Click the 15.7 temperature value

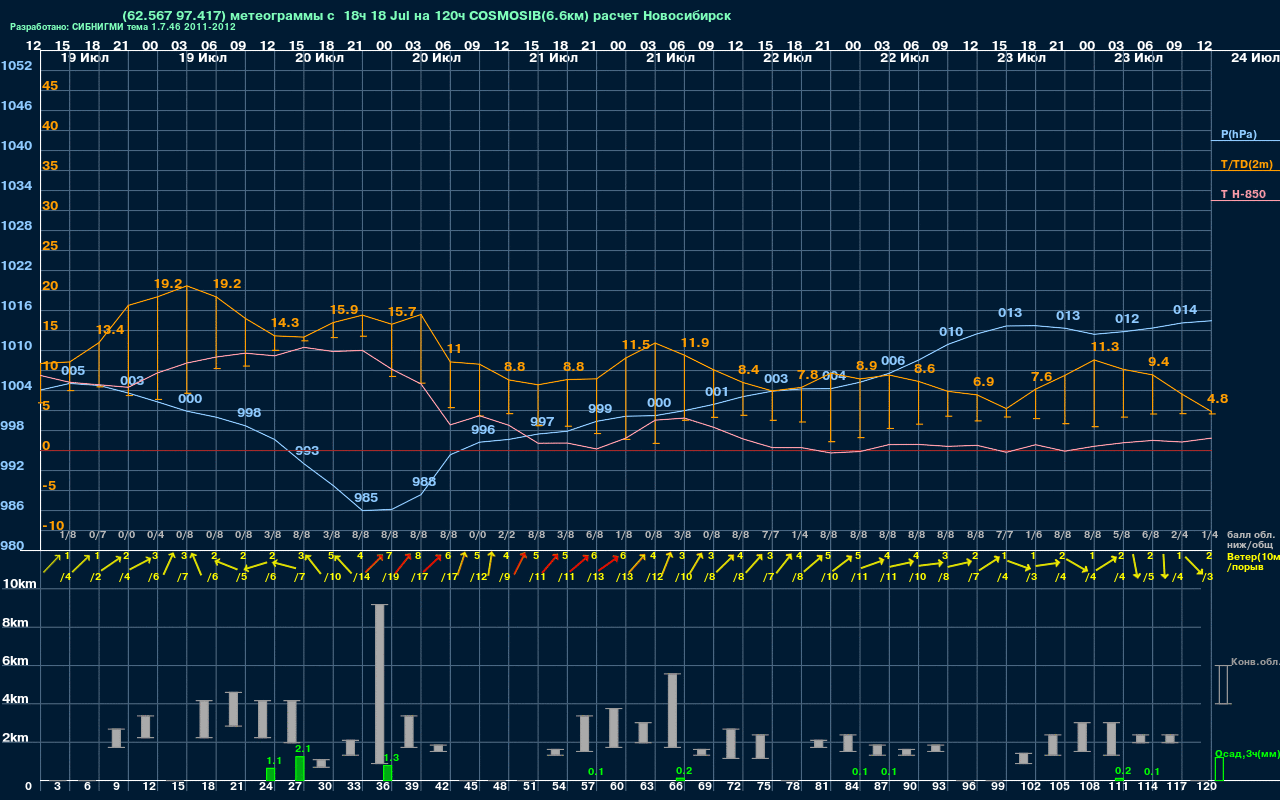click(x=402, y=312)
